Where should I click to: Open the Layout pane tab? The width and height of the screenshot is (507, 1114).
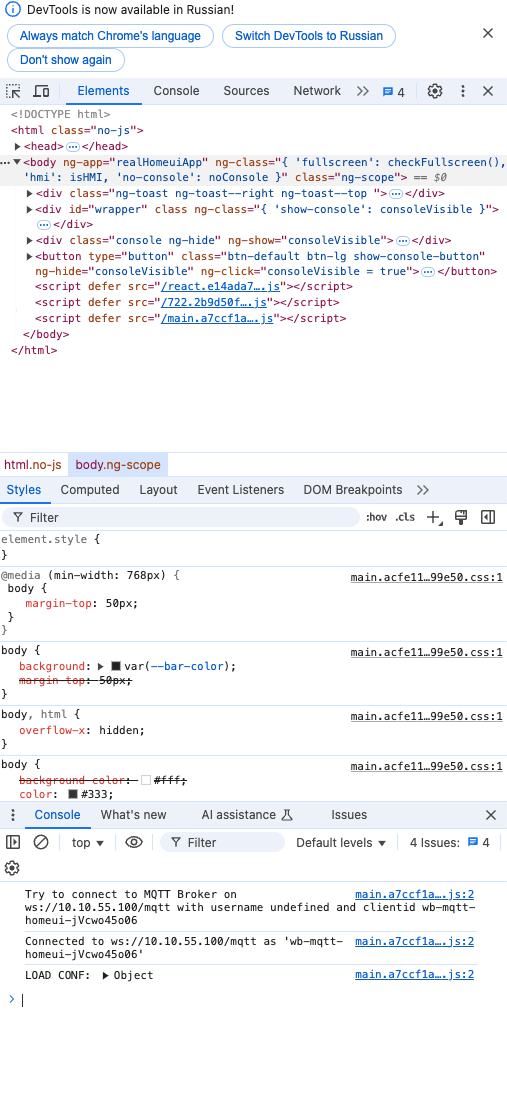pos(158,490)
